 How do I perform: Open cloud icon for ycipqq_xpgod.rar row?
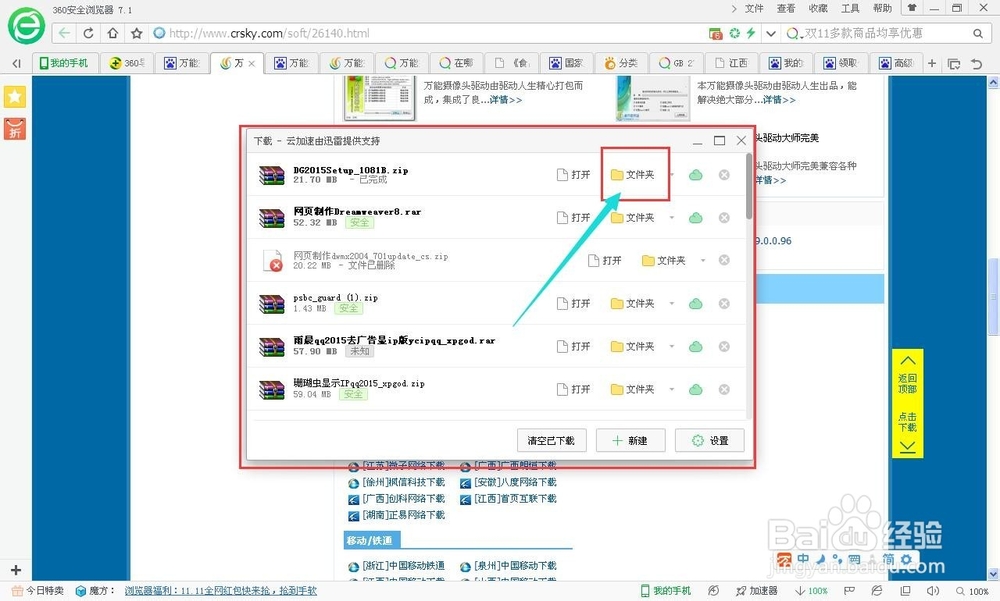click(696, 346)
